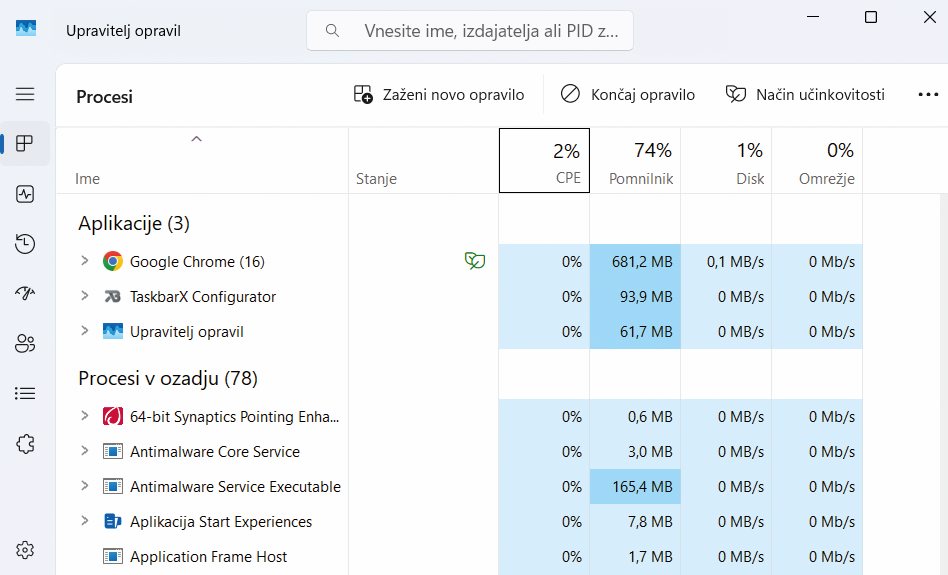Viewport: 948px width, 575px height.
Task: Click the process search input field
Action: click(470, 30)
